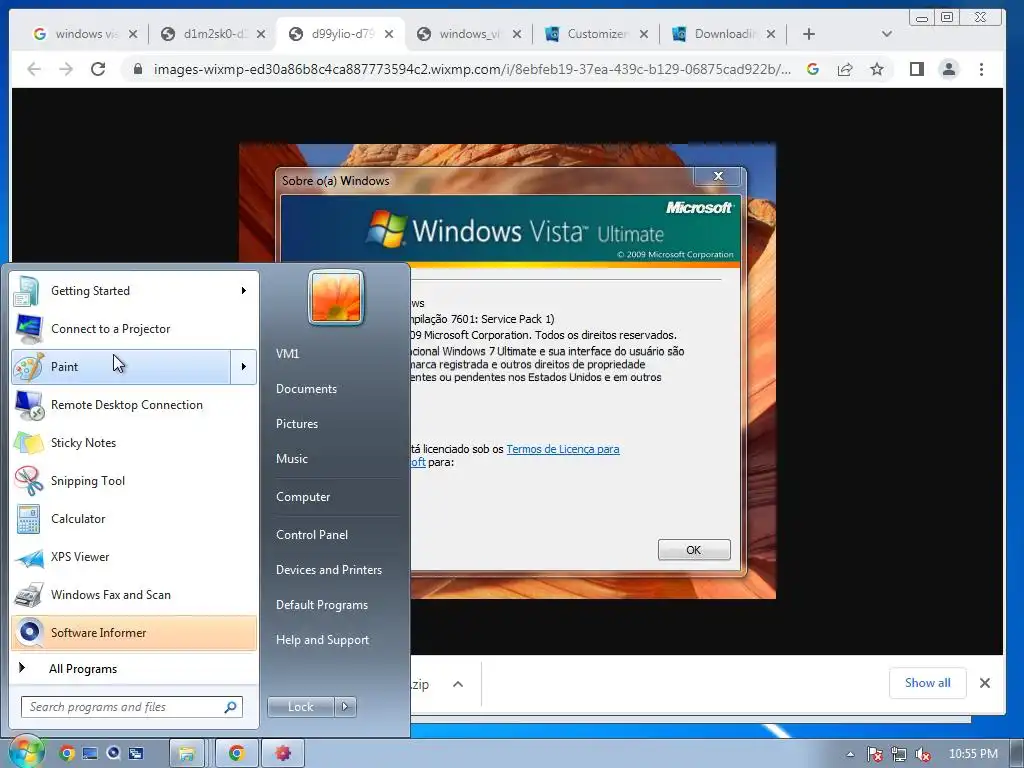Viewport: 1024px width, 768px height.
Task: Open Computer from the Start menu
Action: coord(303,497)
